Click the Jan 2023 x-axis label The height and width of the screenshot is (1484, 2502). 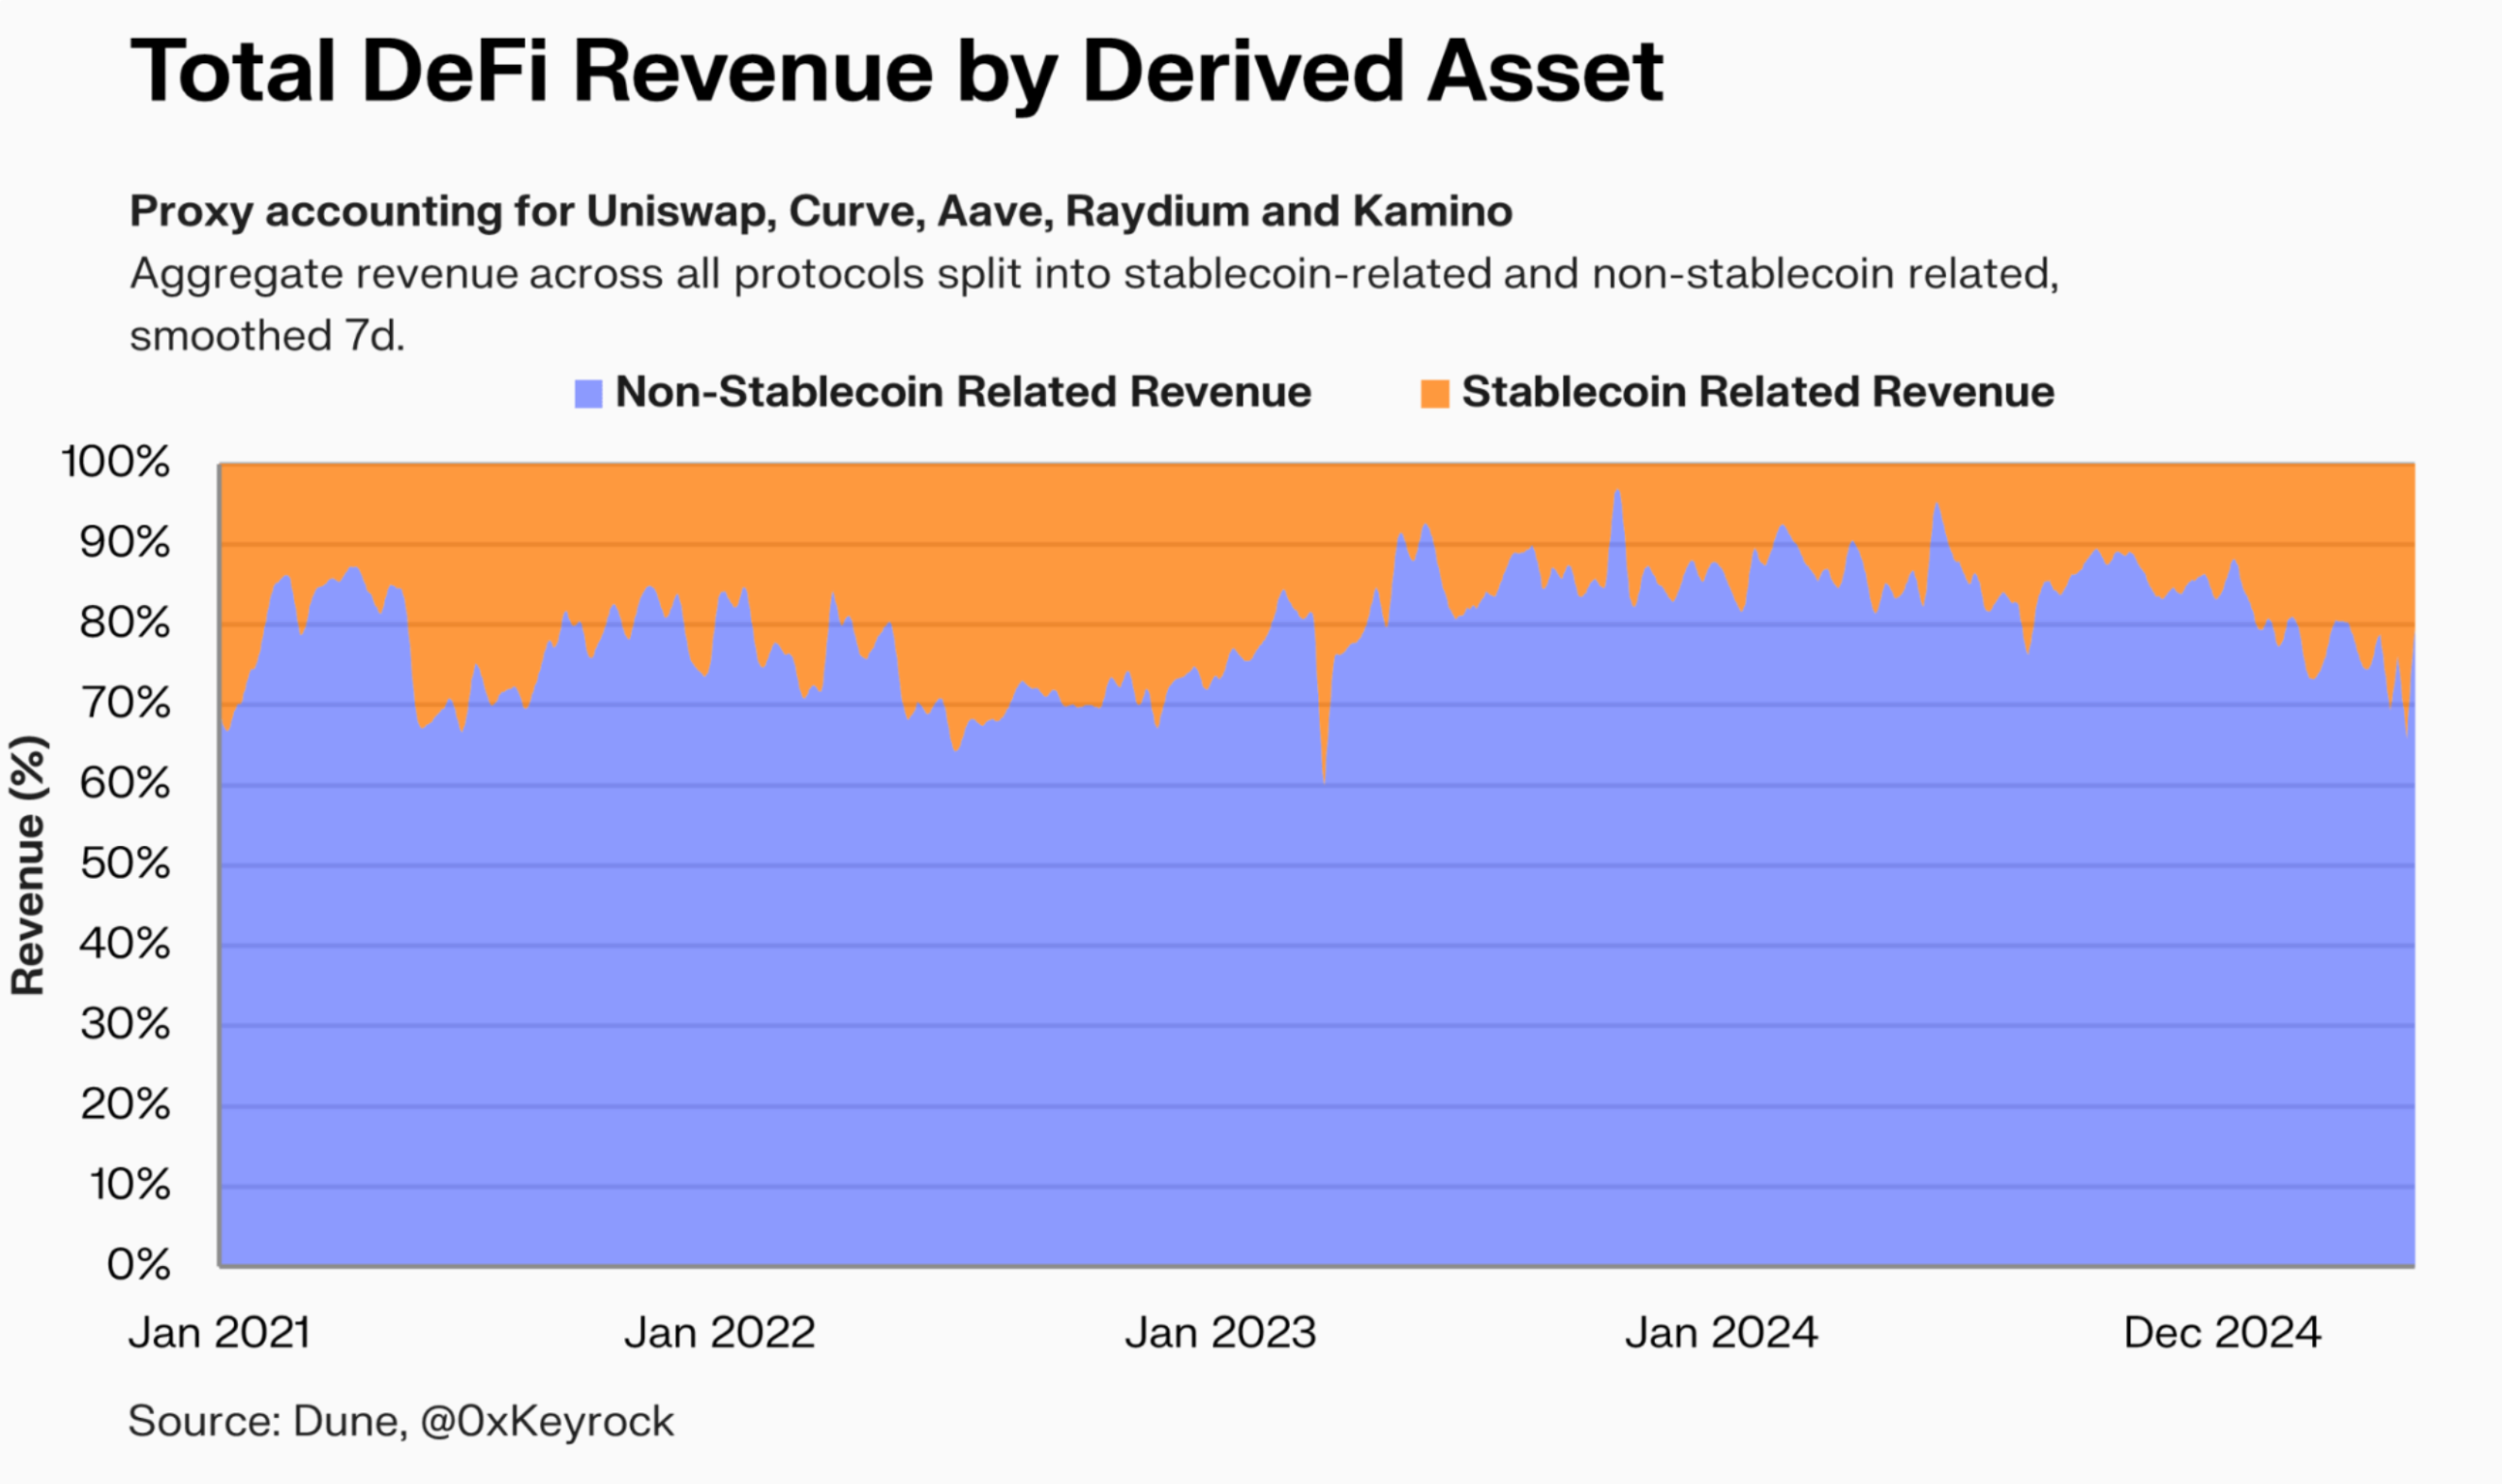[1220, 1332]
